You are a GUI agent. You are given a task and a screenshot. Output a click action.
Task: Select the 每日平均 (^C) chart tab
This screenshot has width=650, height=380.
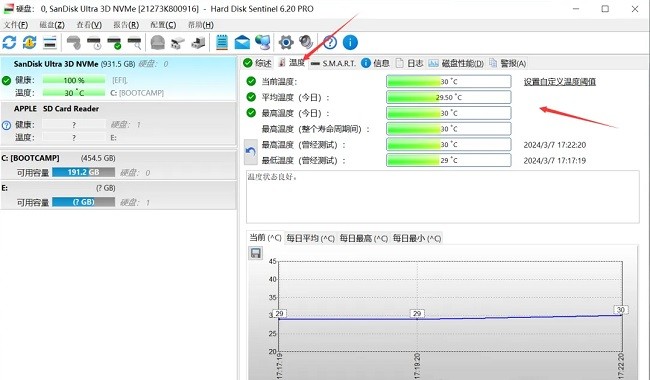pyautogui.click(x=310, y=238)
